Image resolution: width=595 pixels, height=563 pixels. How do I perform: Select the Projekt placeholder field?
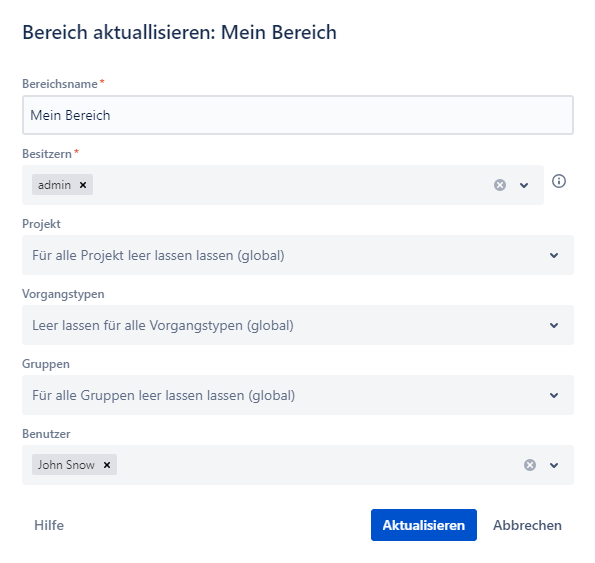pos(298,255)
